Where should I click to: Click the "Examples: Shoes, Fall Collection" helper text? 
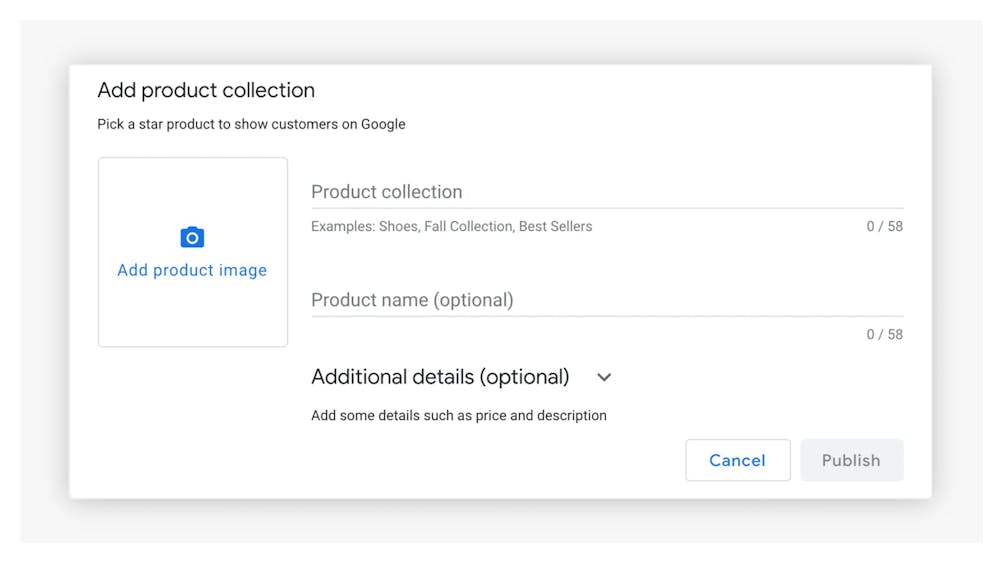(451, 226)
